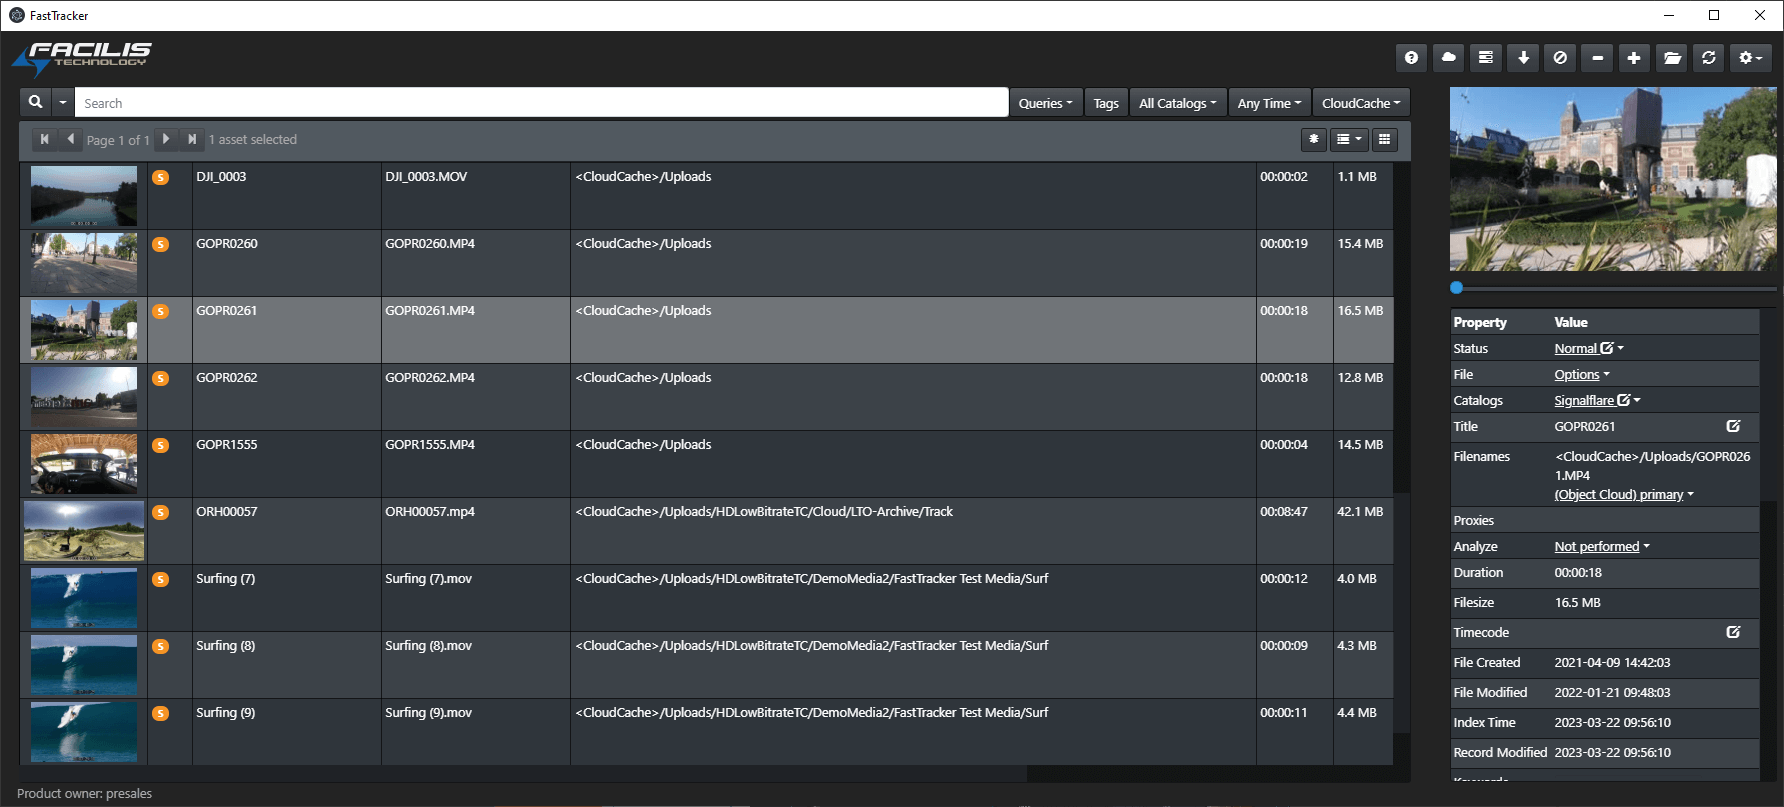
Task: Open the search options caret dropdown
Action: coord(63,102)
